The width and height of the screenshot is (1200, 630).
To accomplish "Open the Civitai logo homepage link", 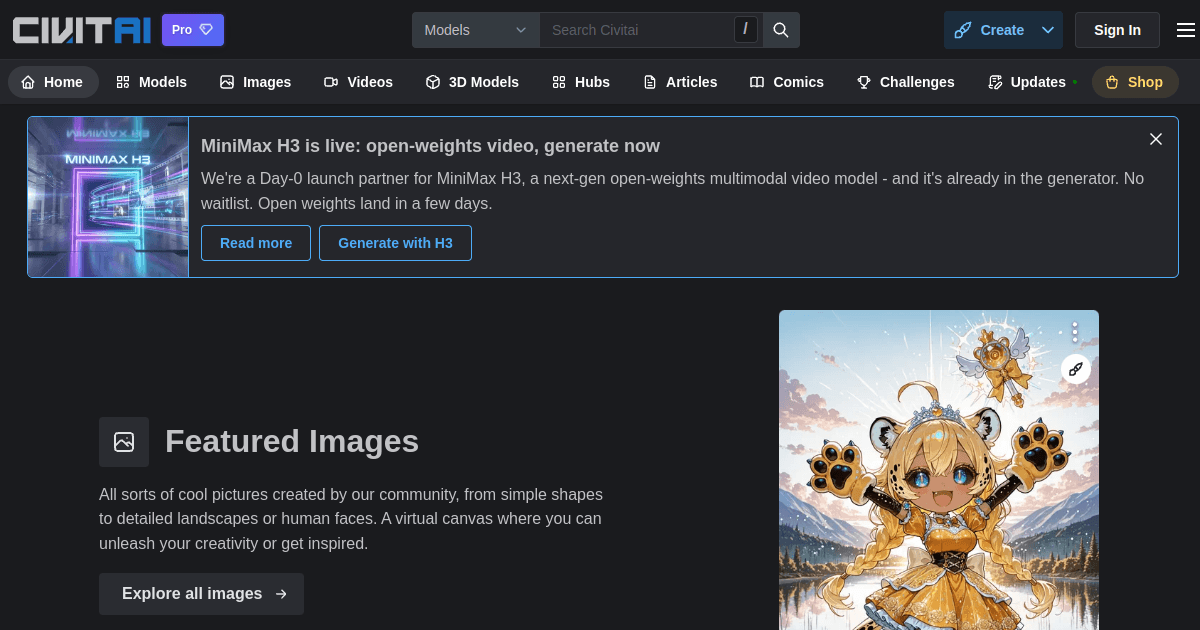I will 83,30.
